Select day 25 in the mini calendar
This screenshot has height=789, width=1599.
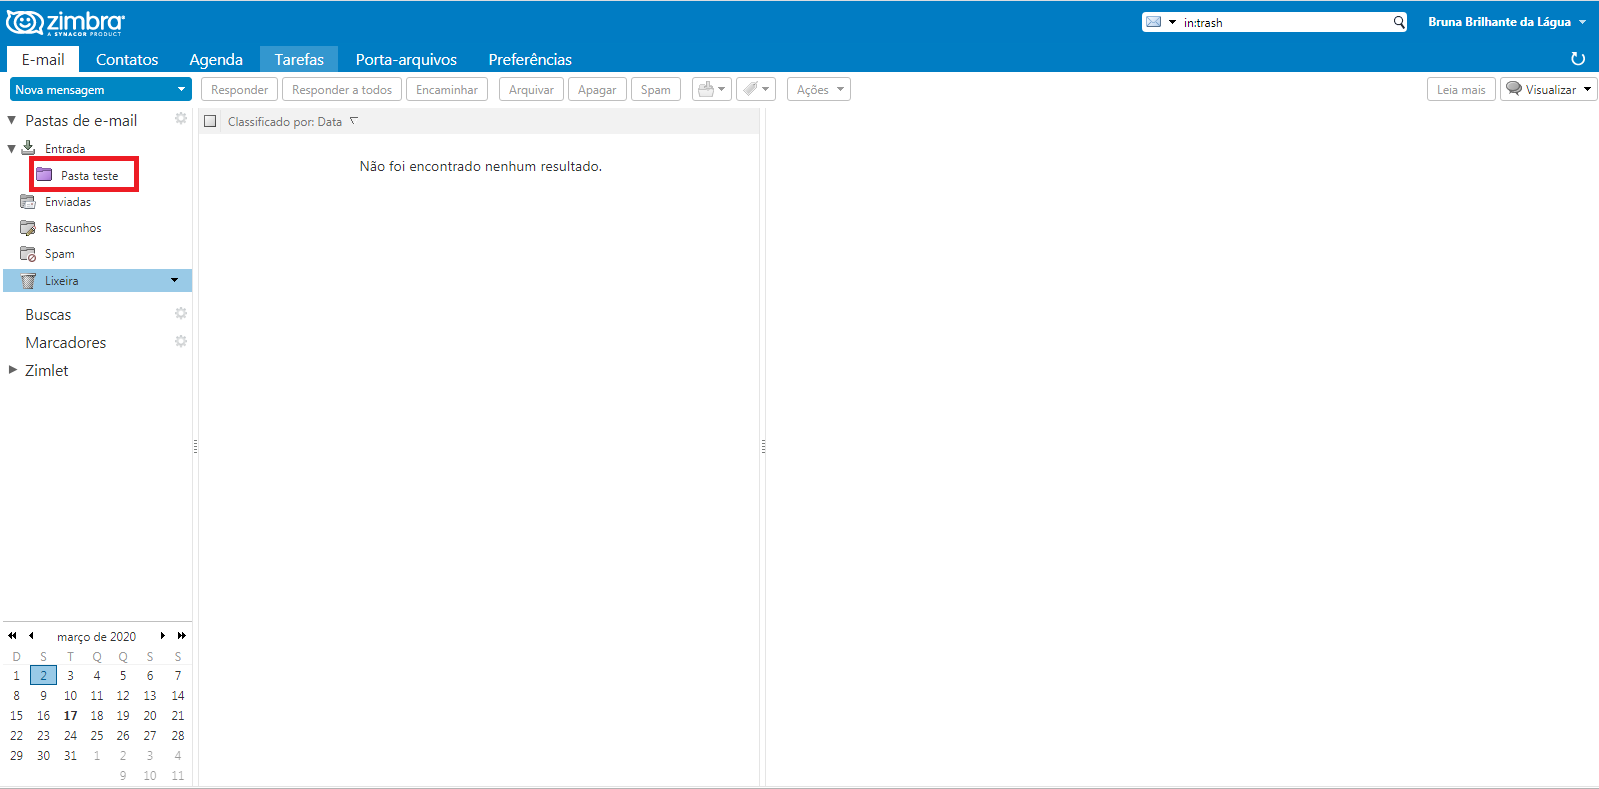97,736
